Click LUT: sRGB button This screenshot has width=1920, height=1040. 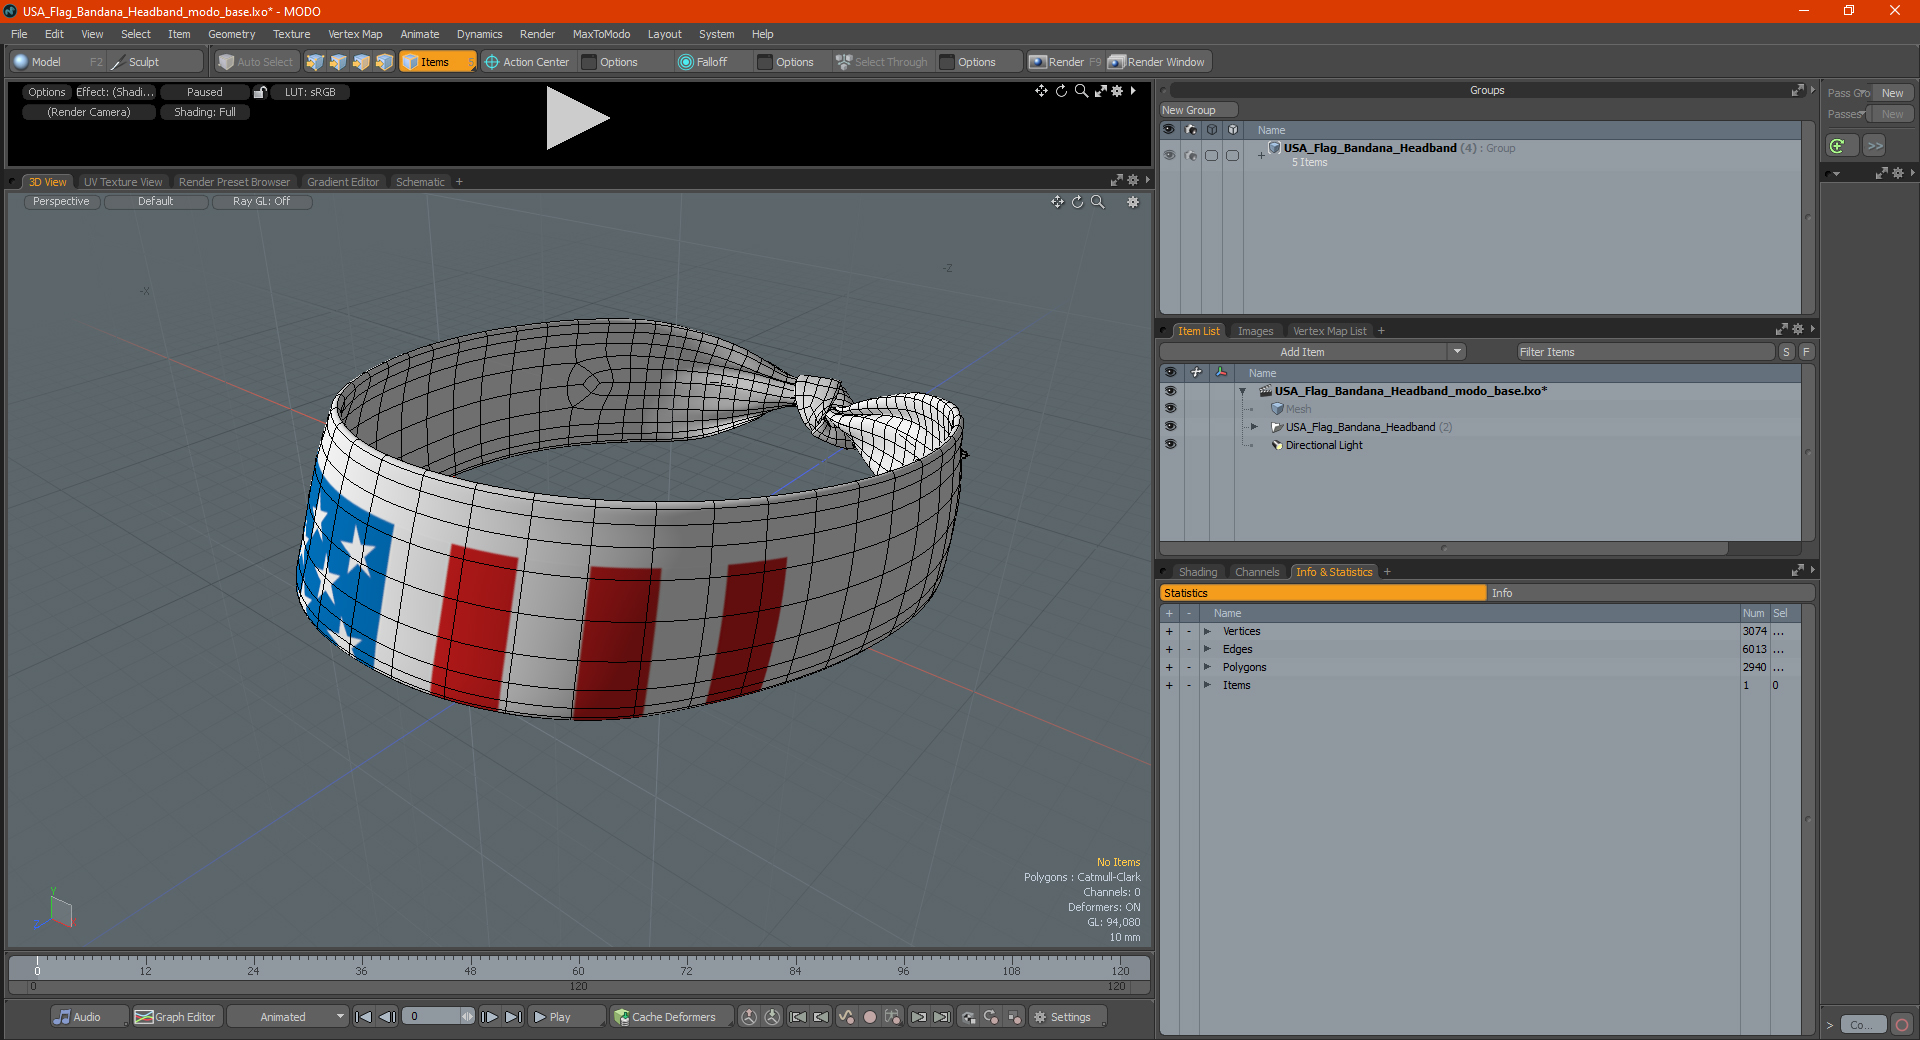[310, 92]
